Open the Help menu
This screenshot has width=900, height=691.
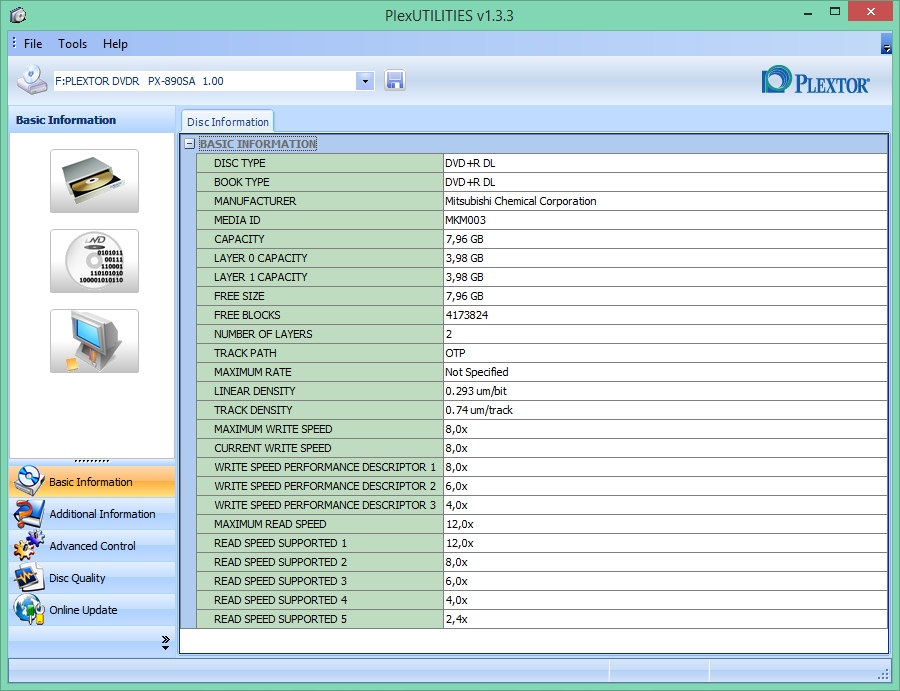(x=115, y=44)
